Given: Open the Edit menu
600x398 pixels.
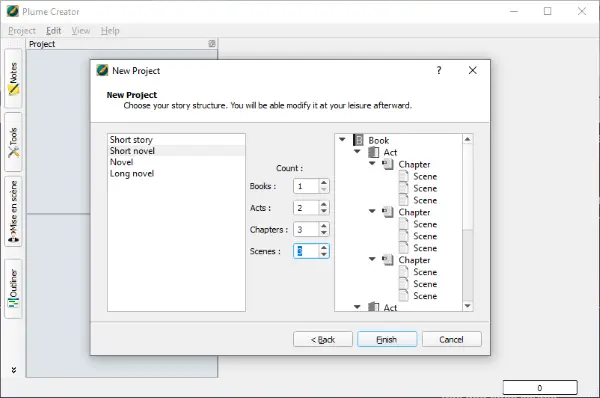Looking at the screenshot, I should tap(53, 31).
